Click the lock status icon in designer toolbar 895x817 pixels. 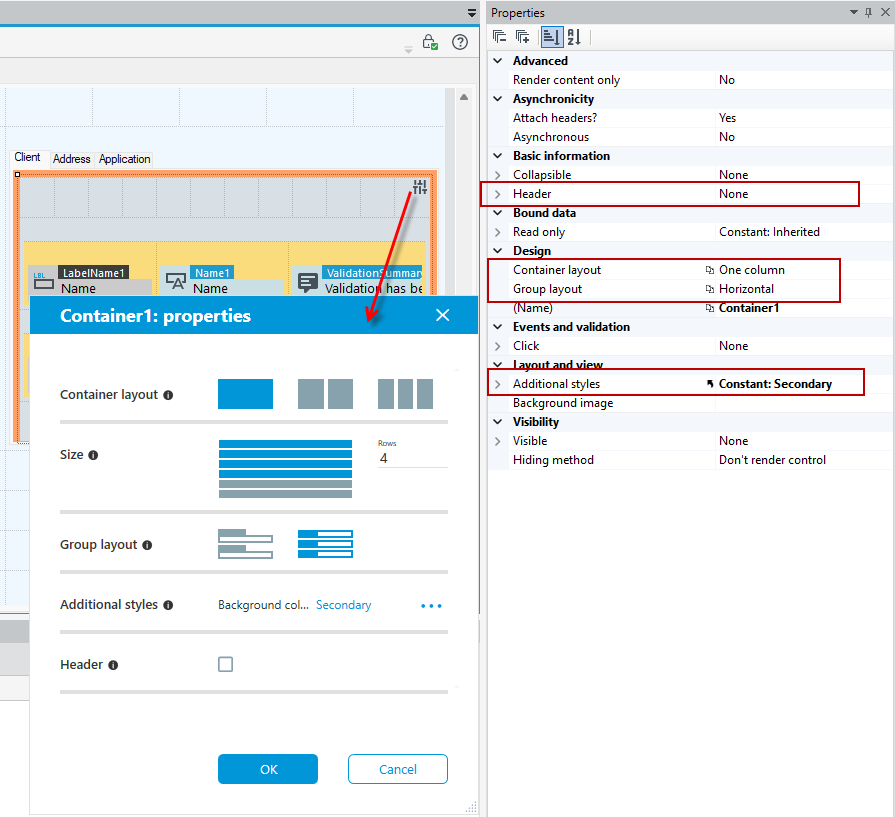[430, 42]
